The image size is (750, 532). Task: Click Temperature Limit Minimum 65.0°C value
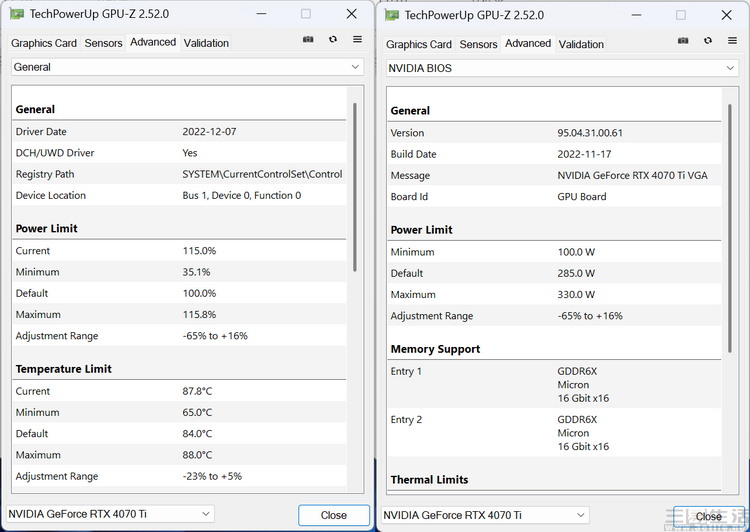pos(197,412)
